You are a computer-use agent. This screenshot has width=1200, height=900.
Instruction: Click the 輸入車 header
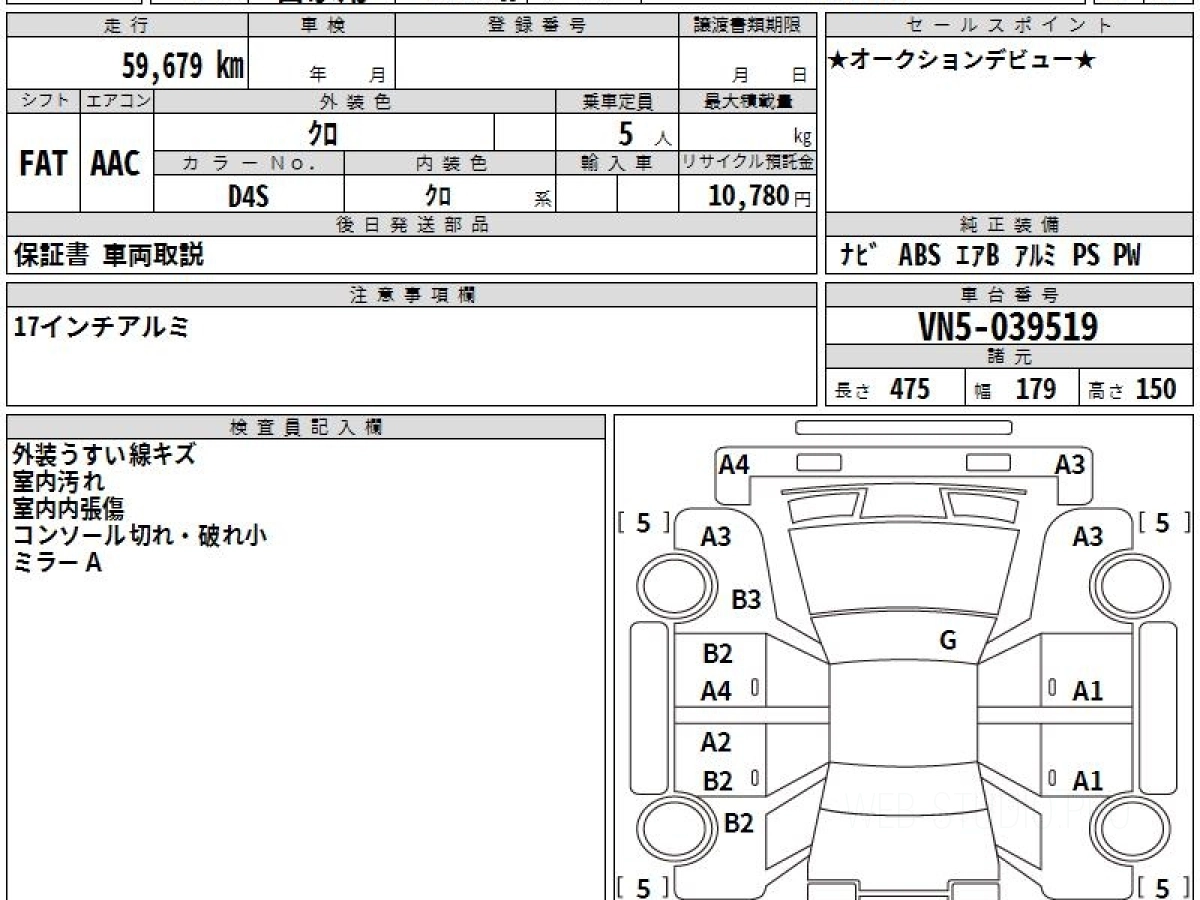click(x=617, y=164)
